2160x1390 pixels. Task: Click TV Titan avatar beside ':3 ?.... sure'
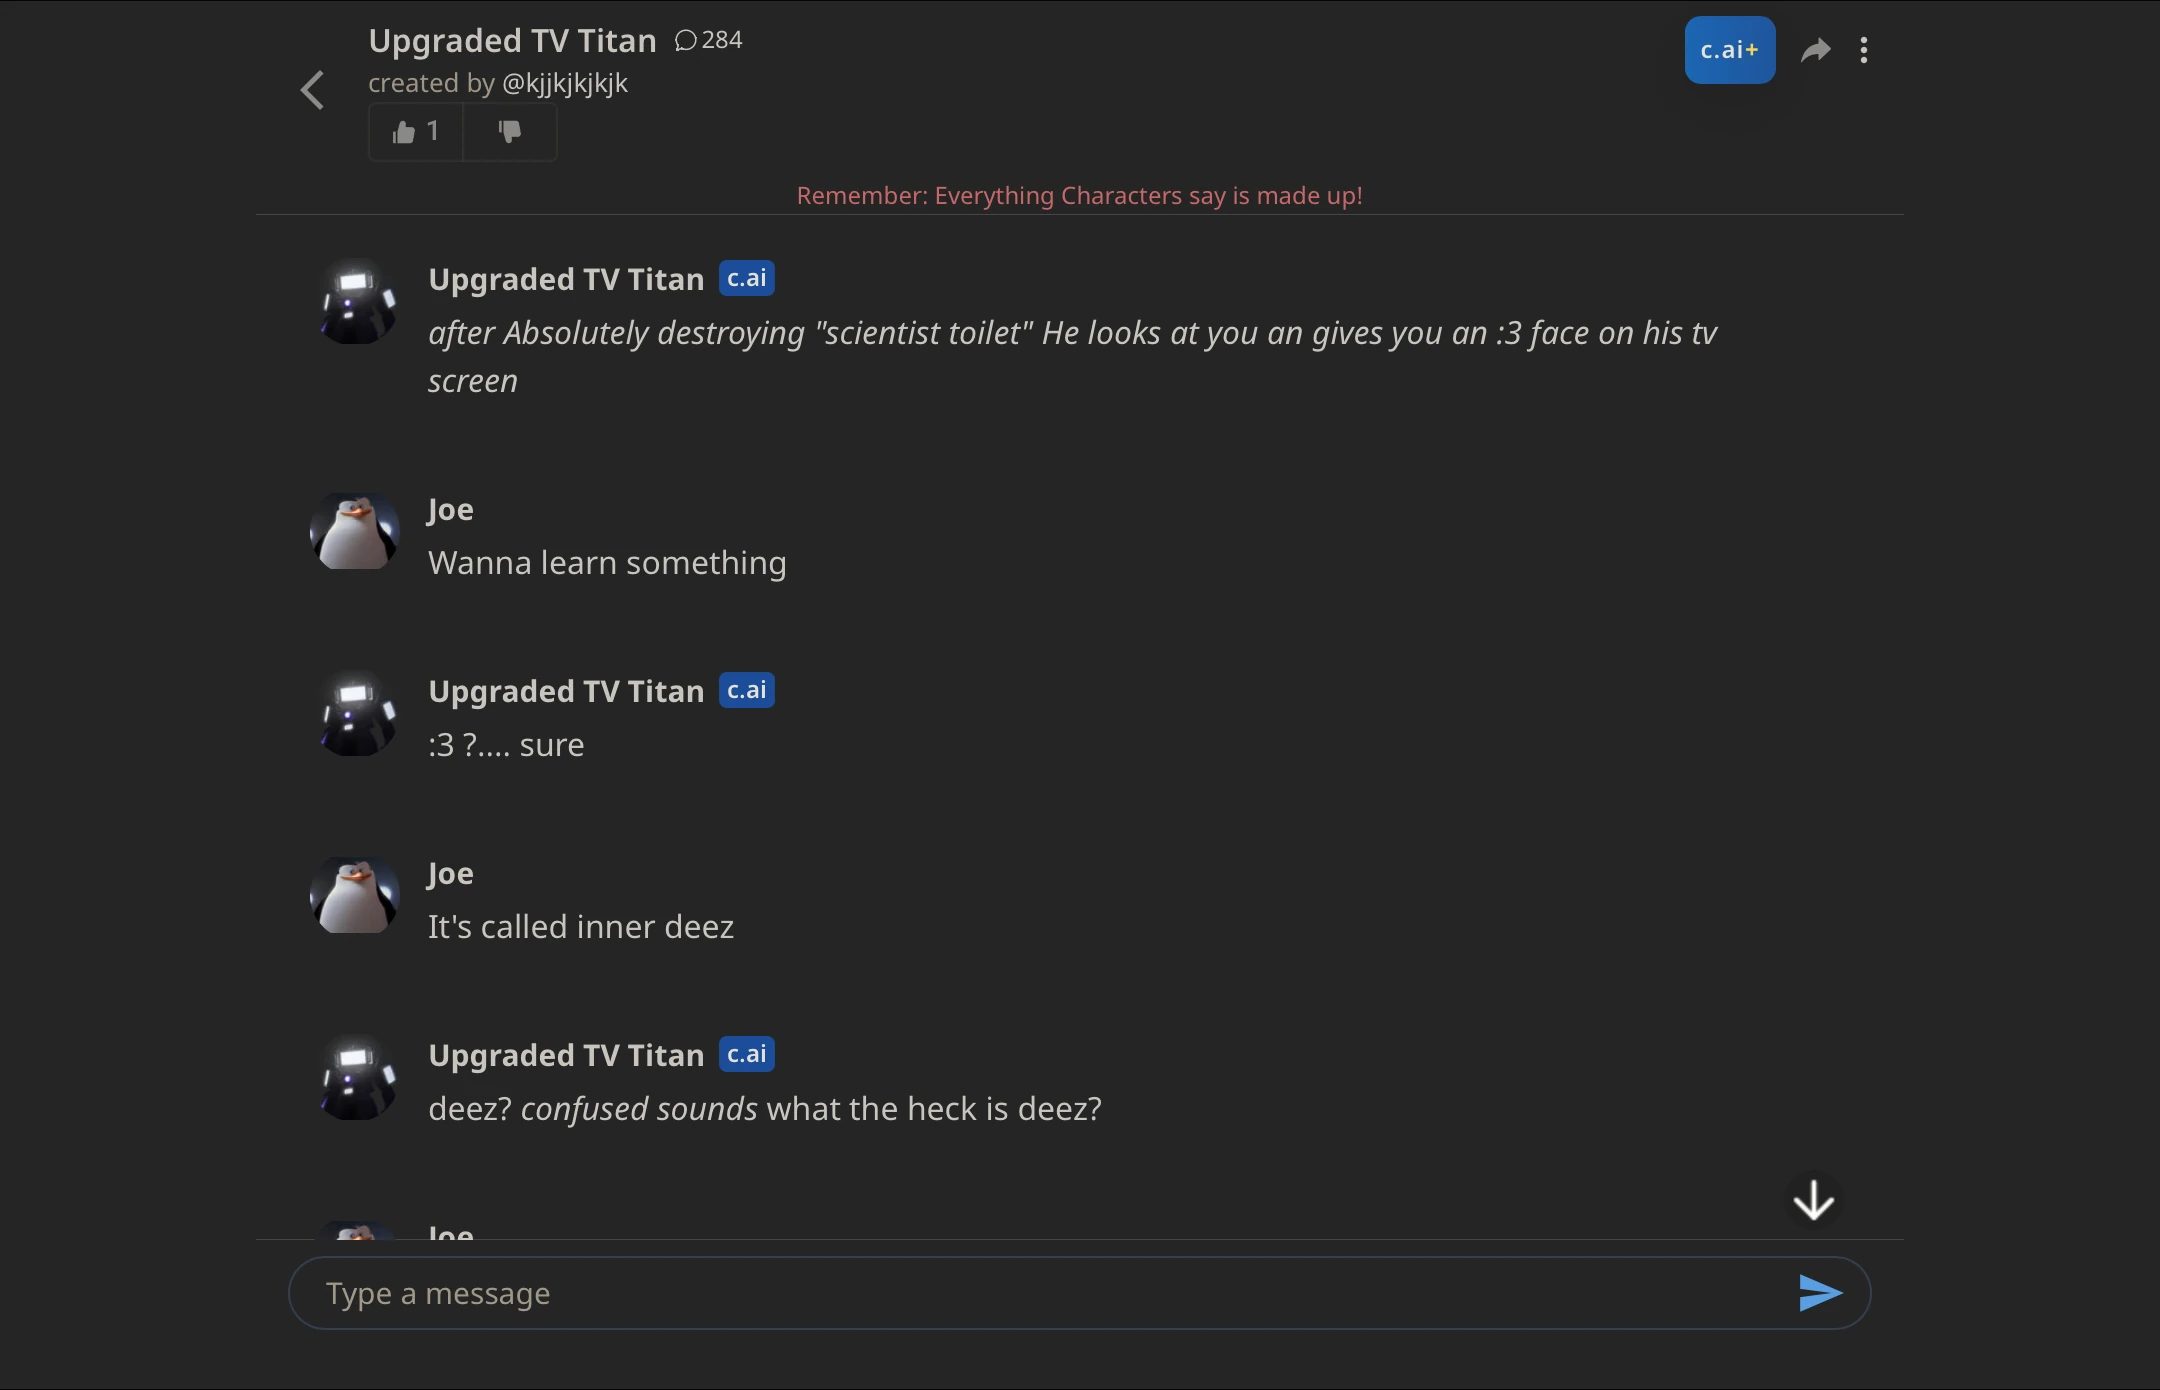pos(356,715)
